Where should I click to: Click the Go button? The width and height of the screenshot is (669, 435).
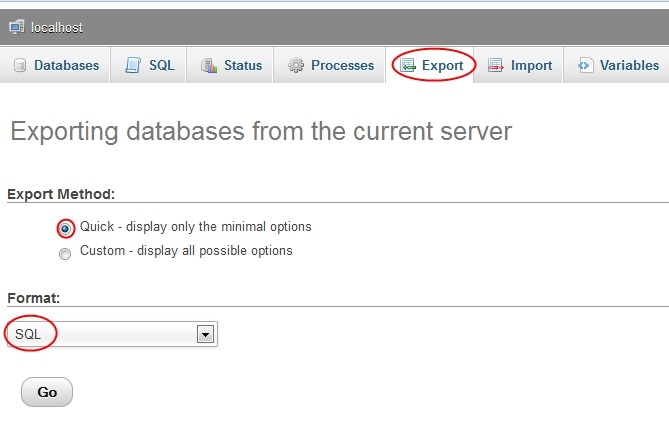point(47,392)
